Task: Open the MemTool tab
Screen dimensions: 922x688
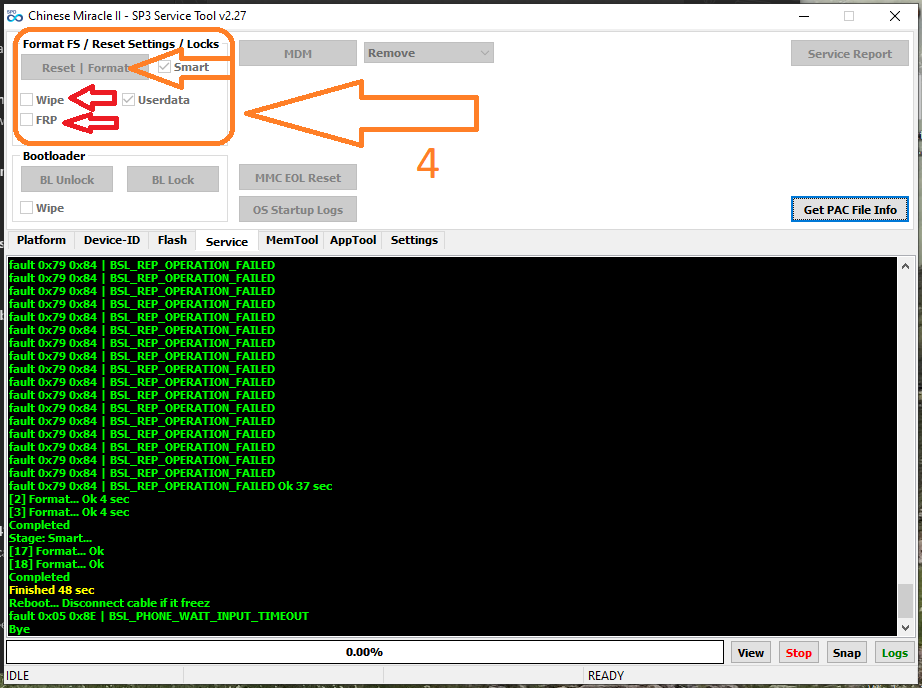Action: 292,240
